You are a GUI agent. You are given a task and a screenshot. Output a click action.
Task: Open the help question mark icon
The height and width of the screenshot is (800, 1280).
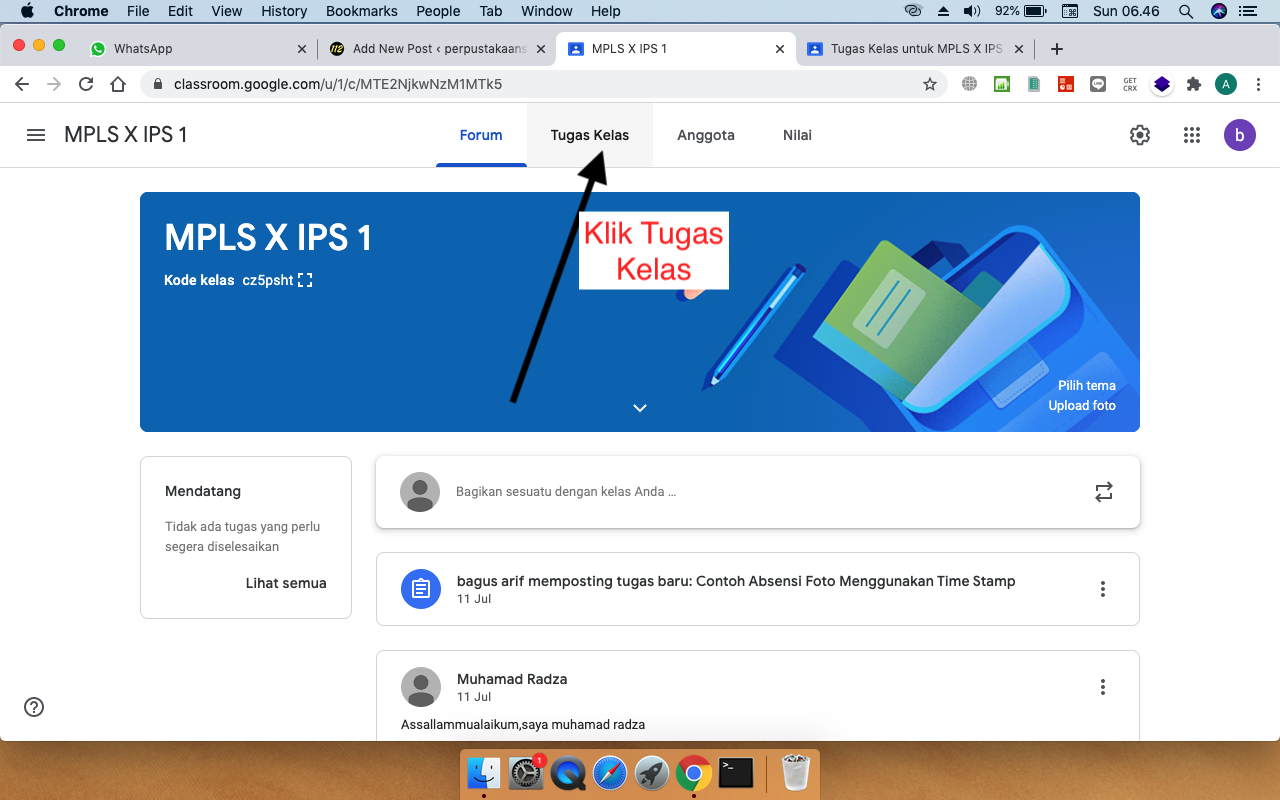pos(34,707)
